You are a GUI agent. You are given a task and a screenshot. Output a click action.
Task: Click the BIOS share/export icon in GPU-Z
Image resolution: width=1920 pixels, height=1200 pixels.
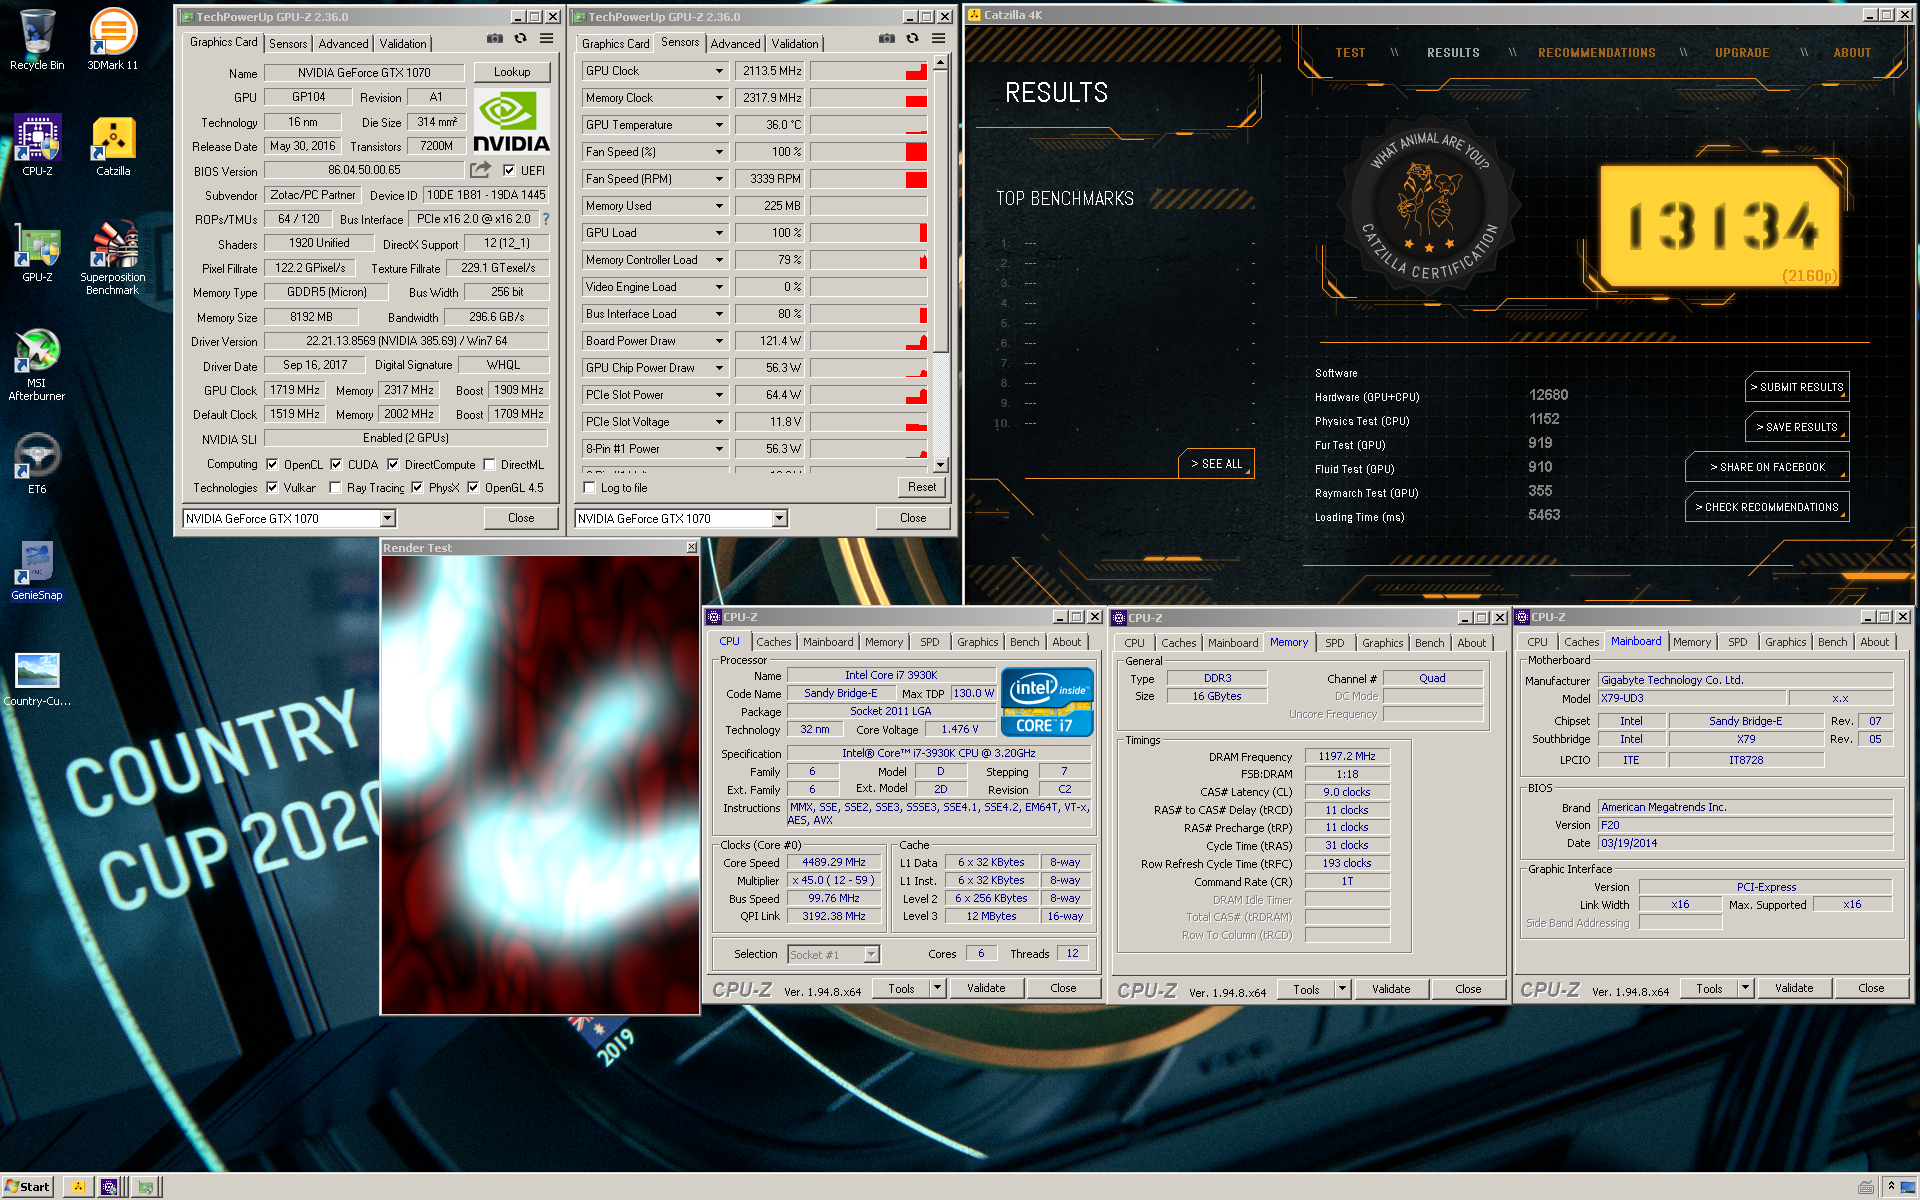pyautogui.click(x=481, y=170)
